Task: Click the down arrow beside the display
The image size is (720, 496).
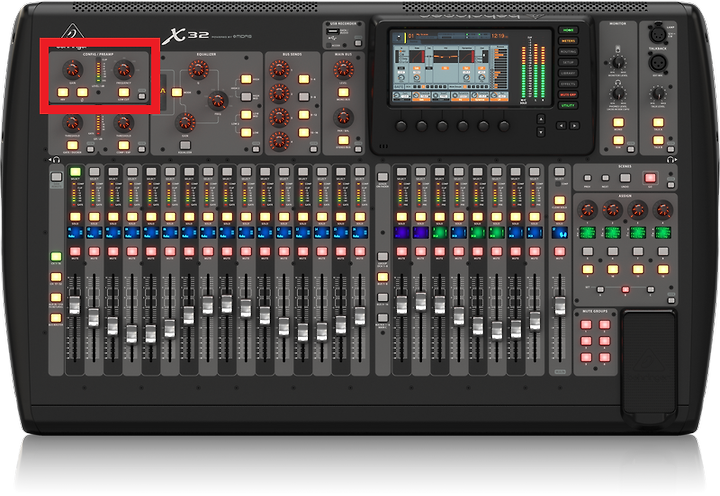Action: click(541, 132)
